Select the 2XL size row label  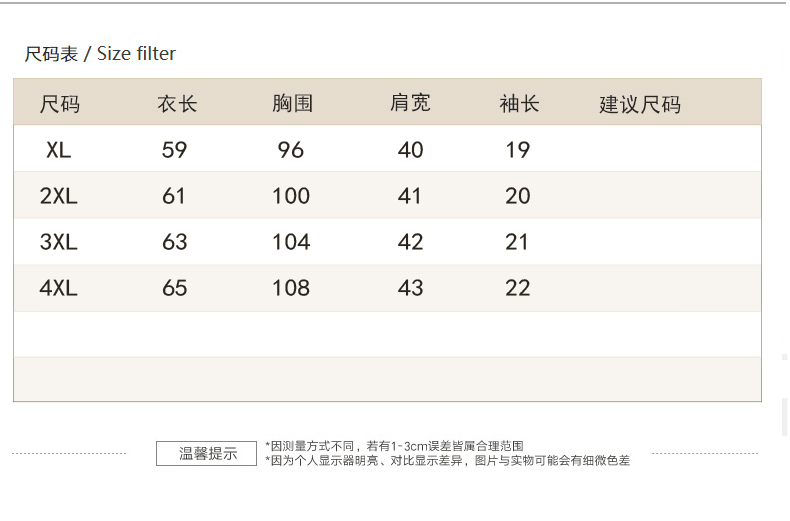click(x=59, y=196)
